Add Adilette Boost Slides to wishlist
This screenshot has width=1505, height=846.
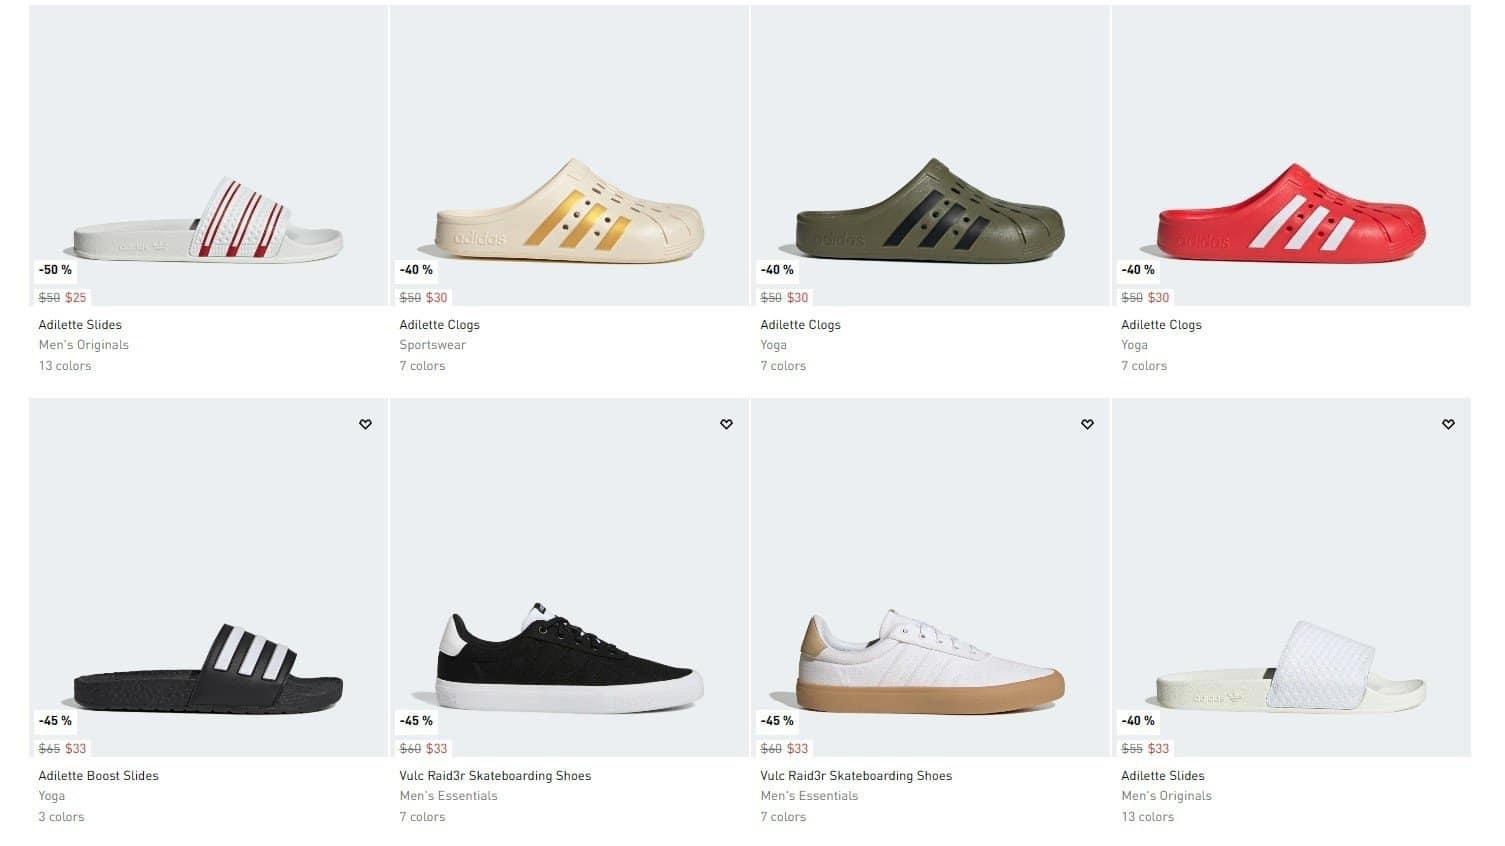[365, 424]
